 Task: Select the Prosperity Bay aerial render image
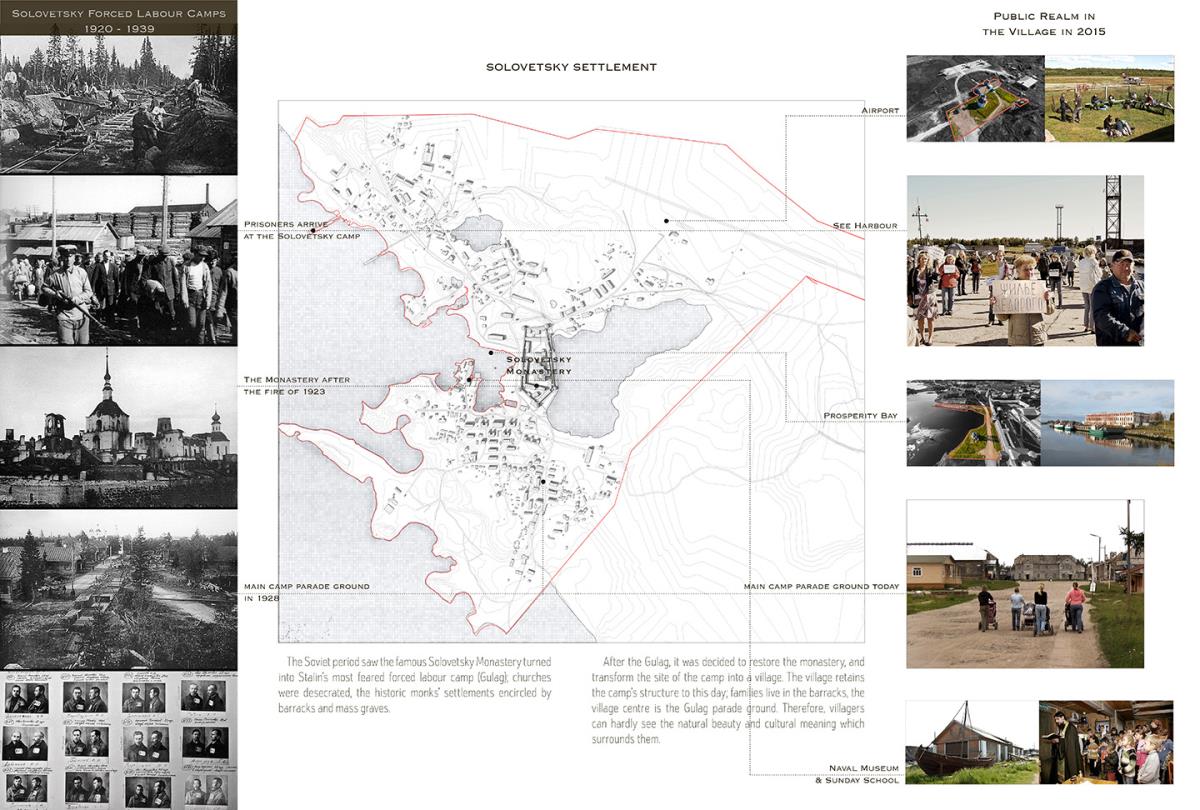pyautogui.click(x=973, y=423)
